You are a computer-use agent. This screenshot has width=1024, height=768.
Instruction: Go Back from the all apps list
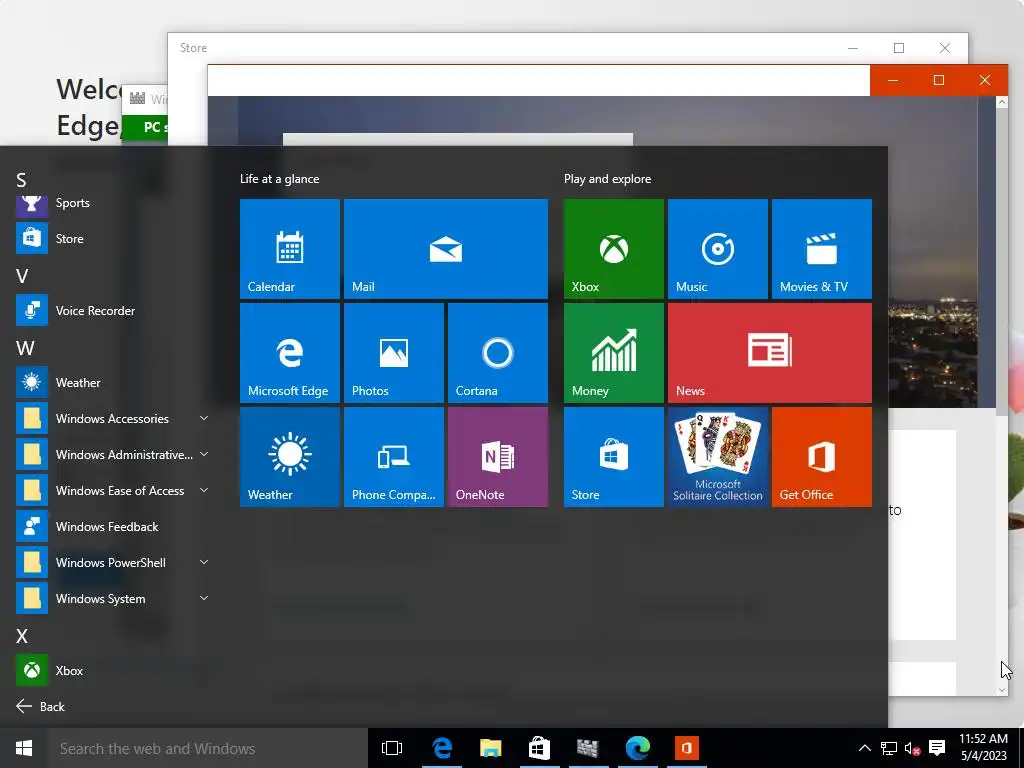click(40, 706)
